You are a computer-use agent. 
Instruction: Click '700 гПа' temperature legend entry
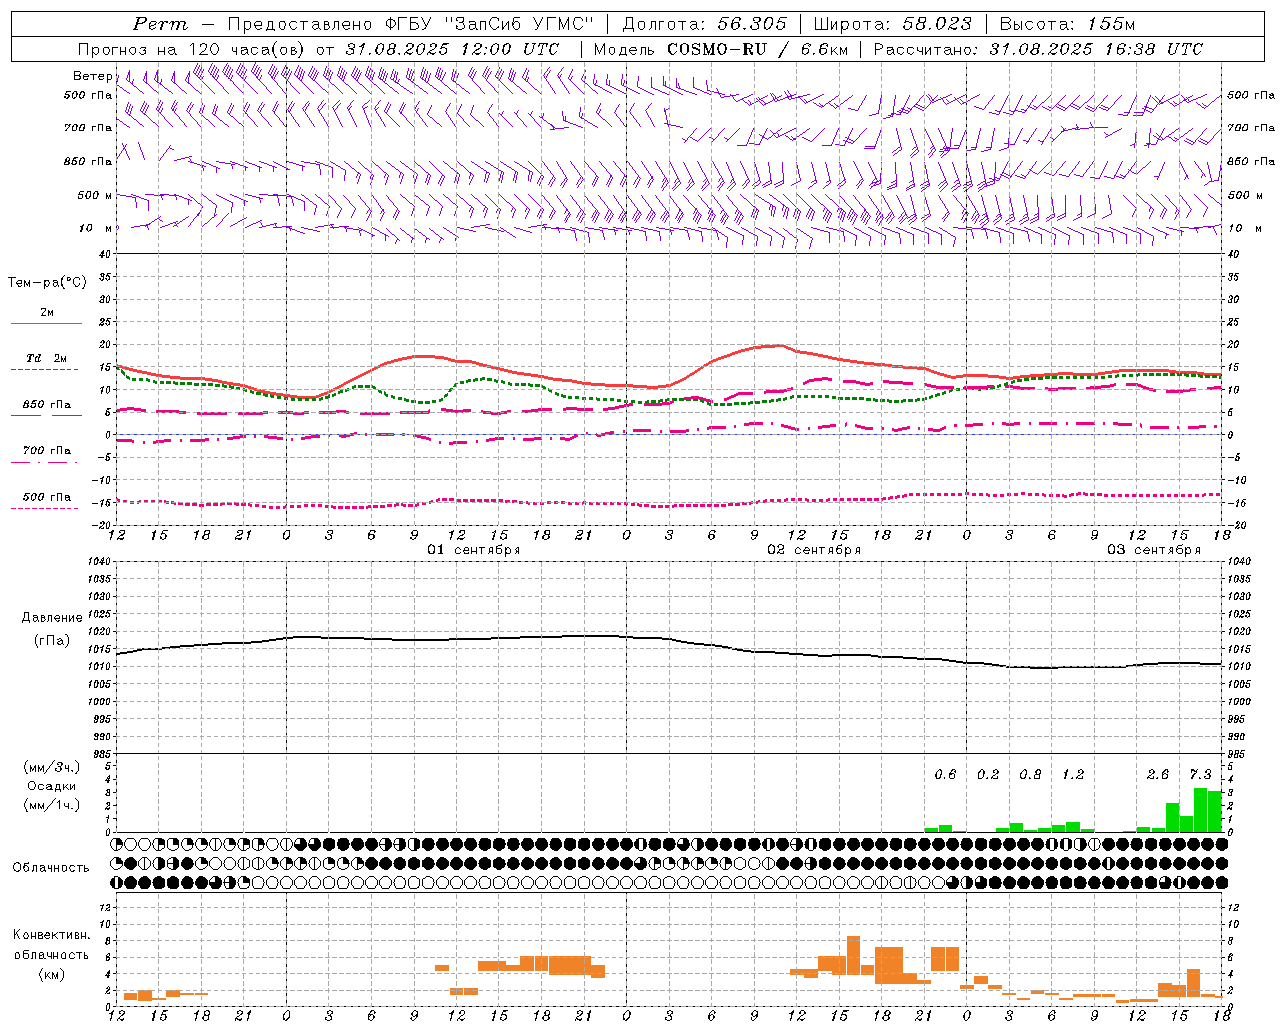click(x=47, y=450)
